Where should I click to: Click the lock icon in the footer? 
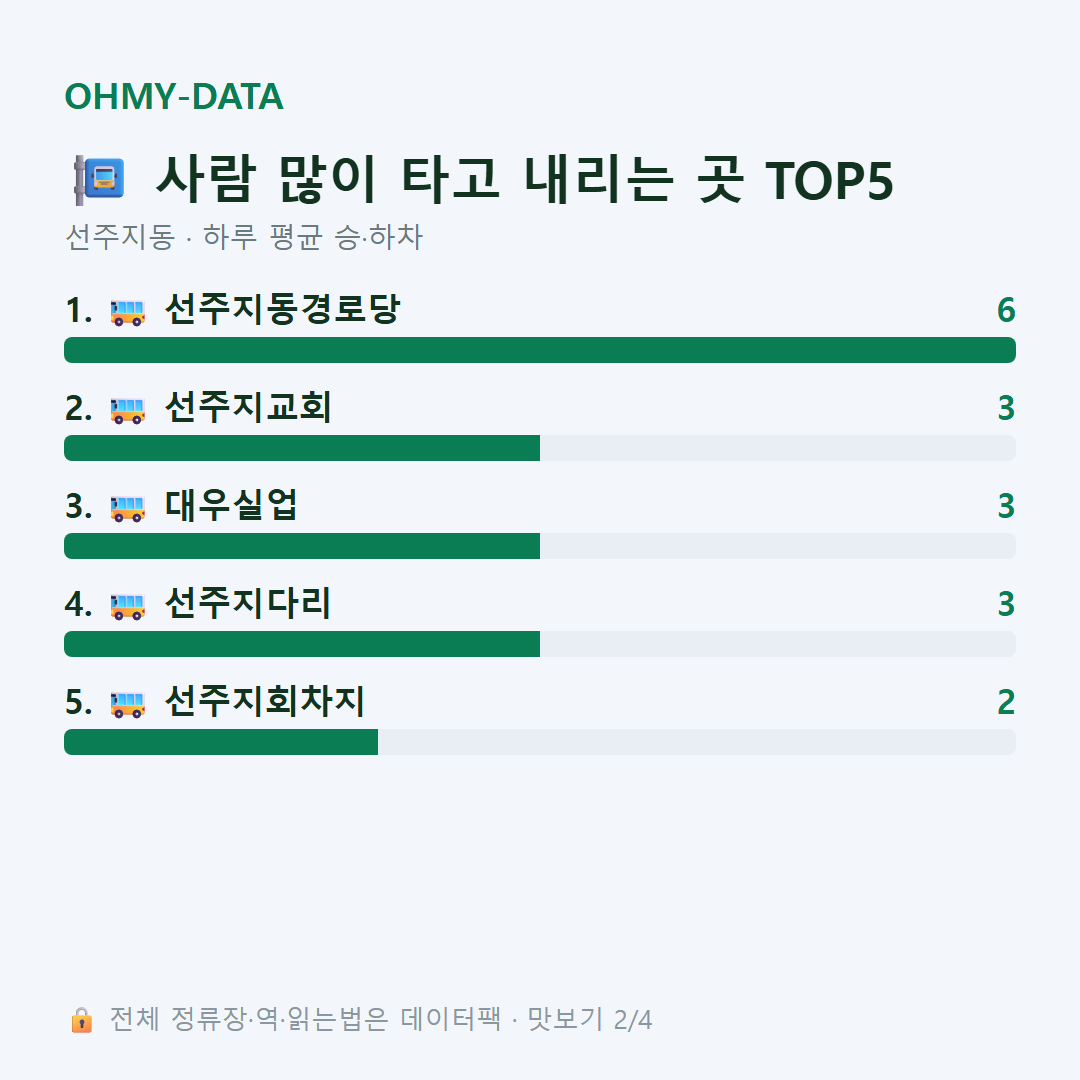(81, 1019)
